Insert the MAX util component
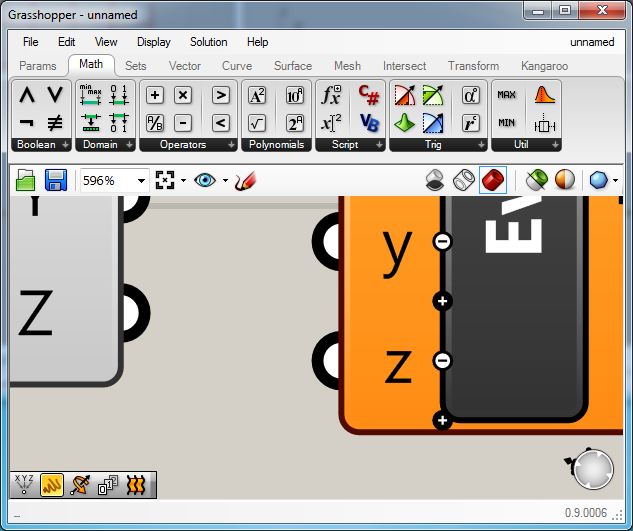The image size is (633, 531). click(506, 95)
